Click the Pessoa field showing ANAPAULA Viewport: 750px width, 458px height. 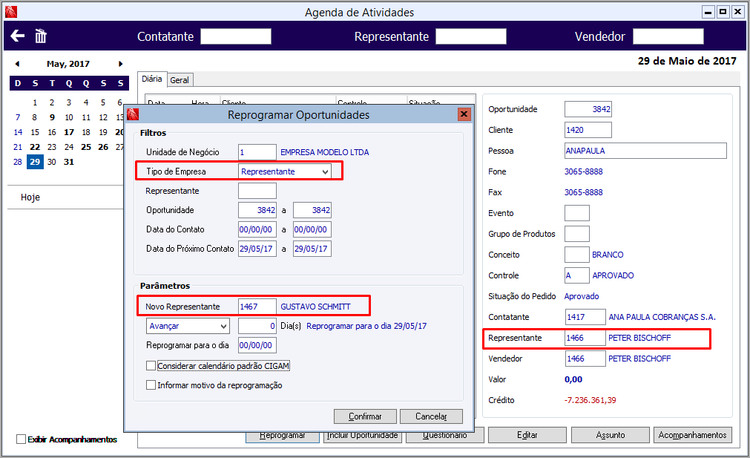click(x=645, y=151)
